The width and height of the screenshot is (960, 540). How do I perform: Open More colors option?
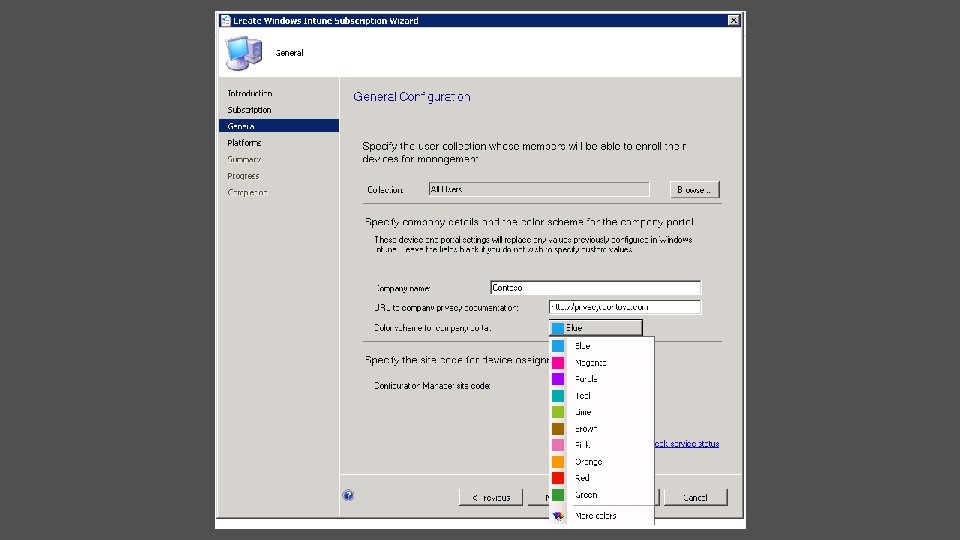point(601,516)
